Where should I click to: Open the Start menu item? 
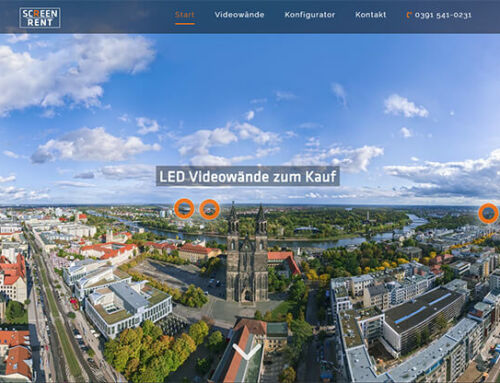click(185, 15)
